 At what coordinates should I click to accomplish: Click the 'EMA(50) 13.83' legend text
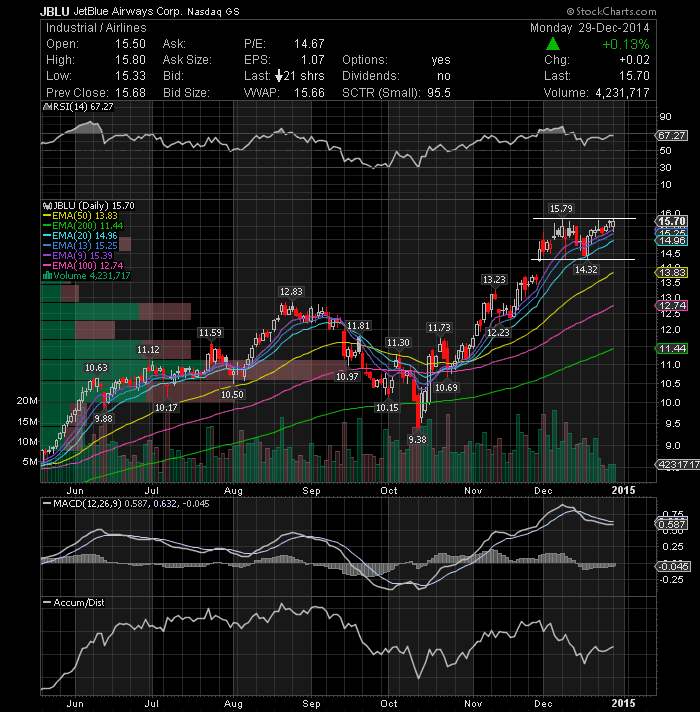point(85,216)
